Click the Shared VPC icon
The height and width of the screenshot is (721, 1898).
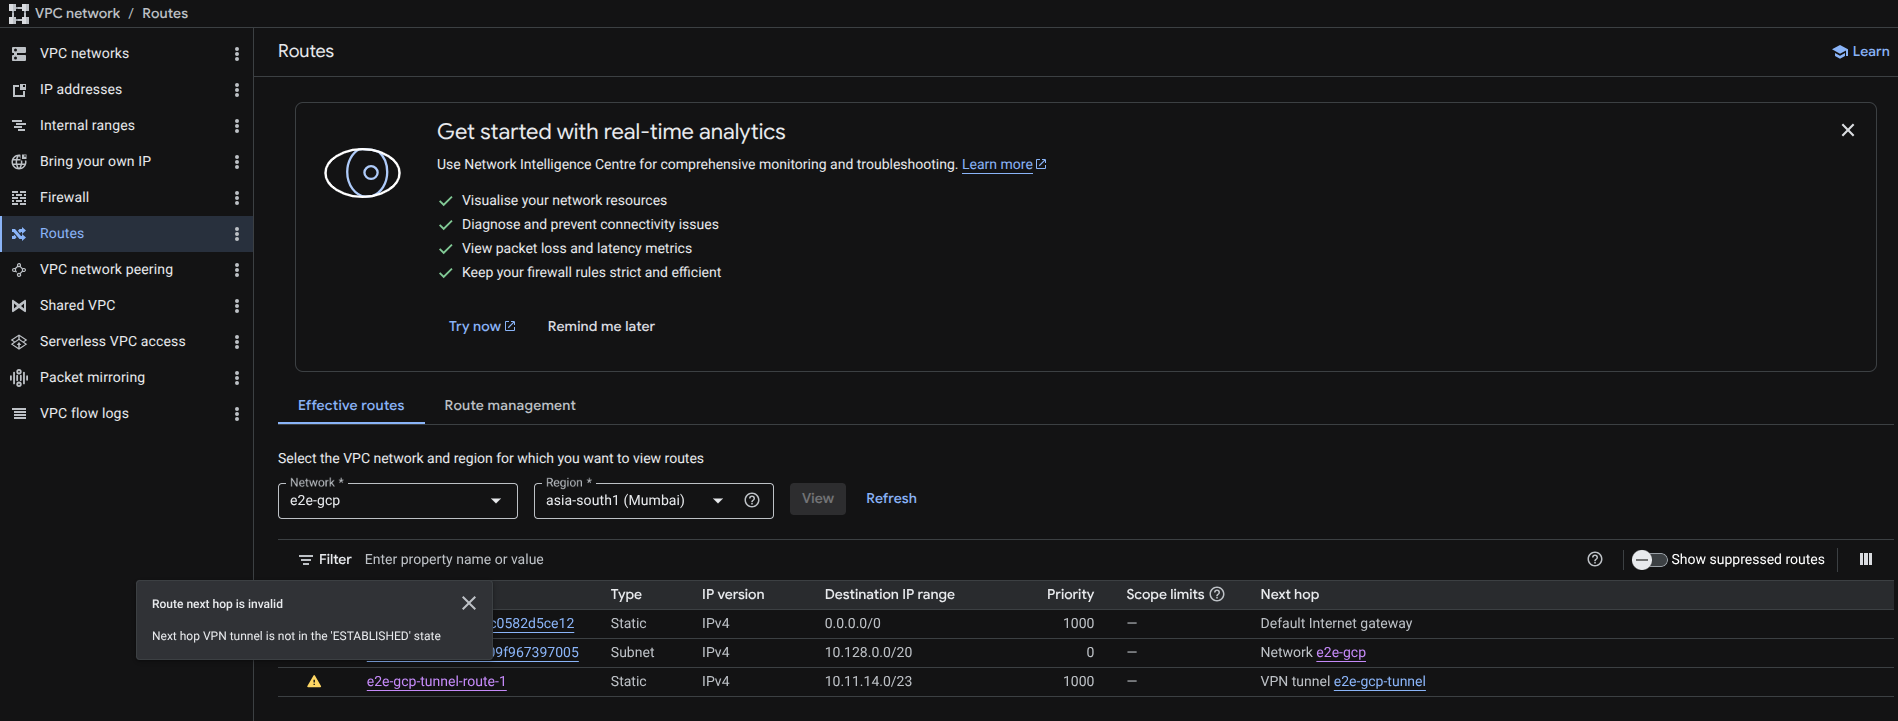point(19,306)
